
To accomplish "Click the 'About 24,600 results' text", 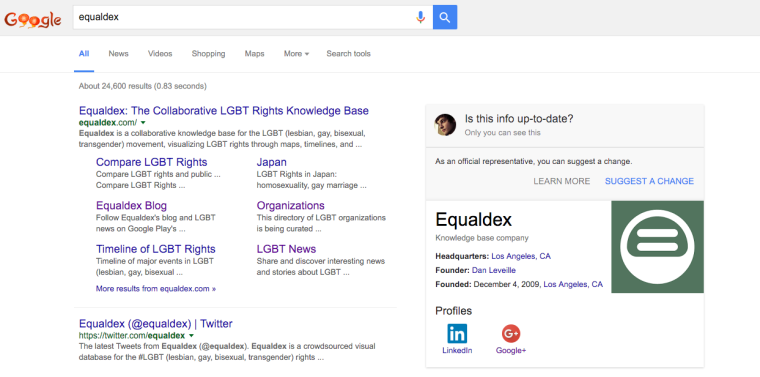I will pyautogui.click(x=142, y=86).
